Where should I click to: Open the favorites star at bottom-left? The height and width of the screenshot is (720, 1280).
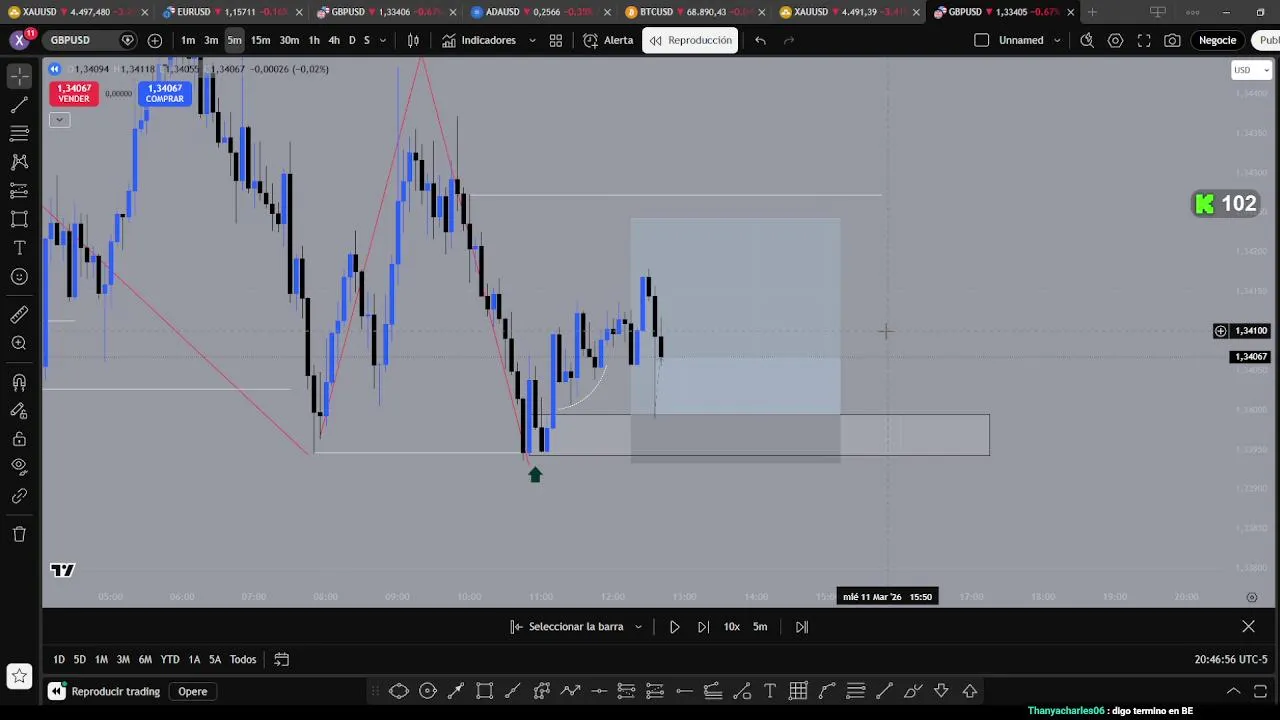pyautogui.click(x=19, y=677)
